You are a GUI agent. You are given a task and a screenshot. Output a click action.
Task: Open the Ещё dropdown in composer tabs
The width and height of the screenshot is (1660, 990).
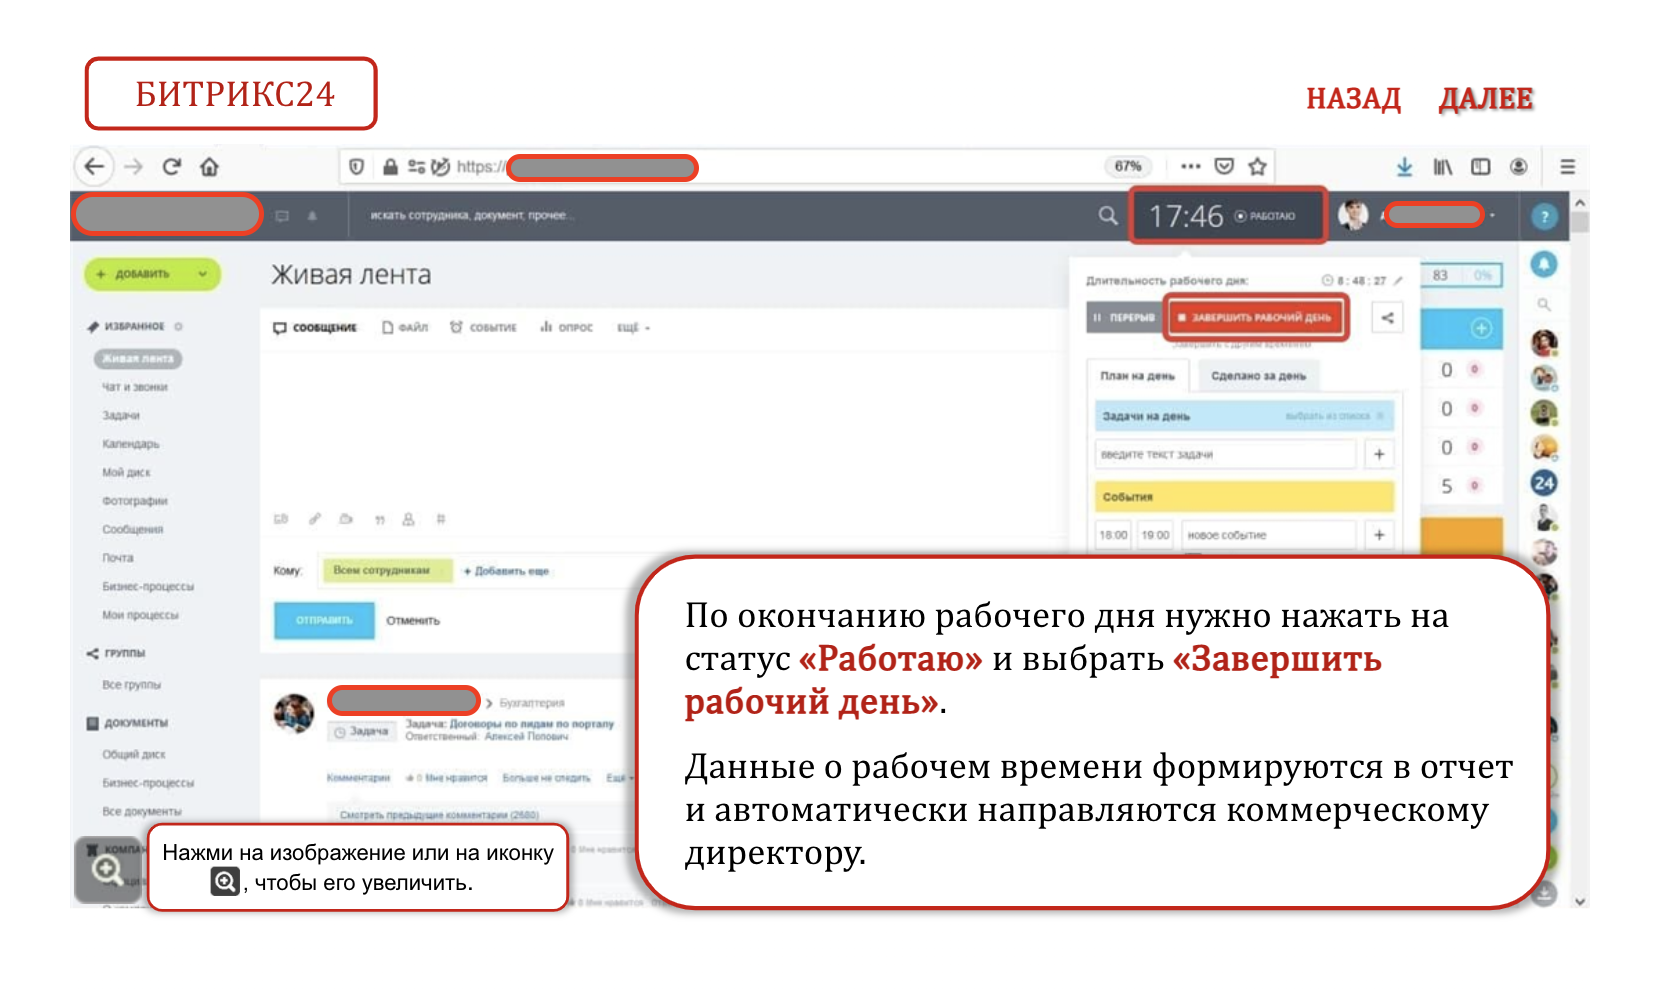(x=633, y=328)
